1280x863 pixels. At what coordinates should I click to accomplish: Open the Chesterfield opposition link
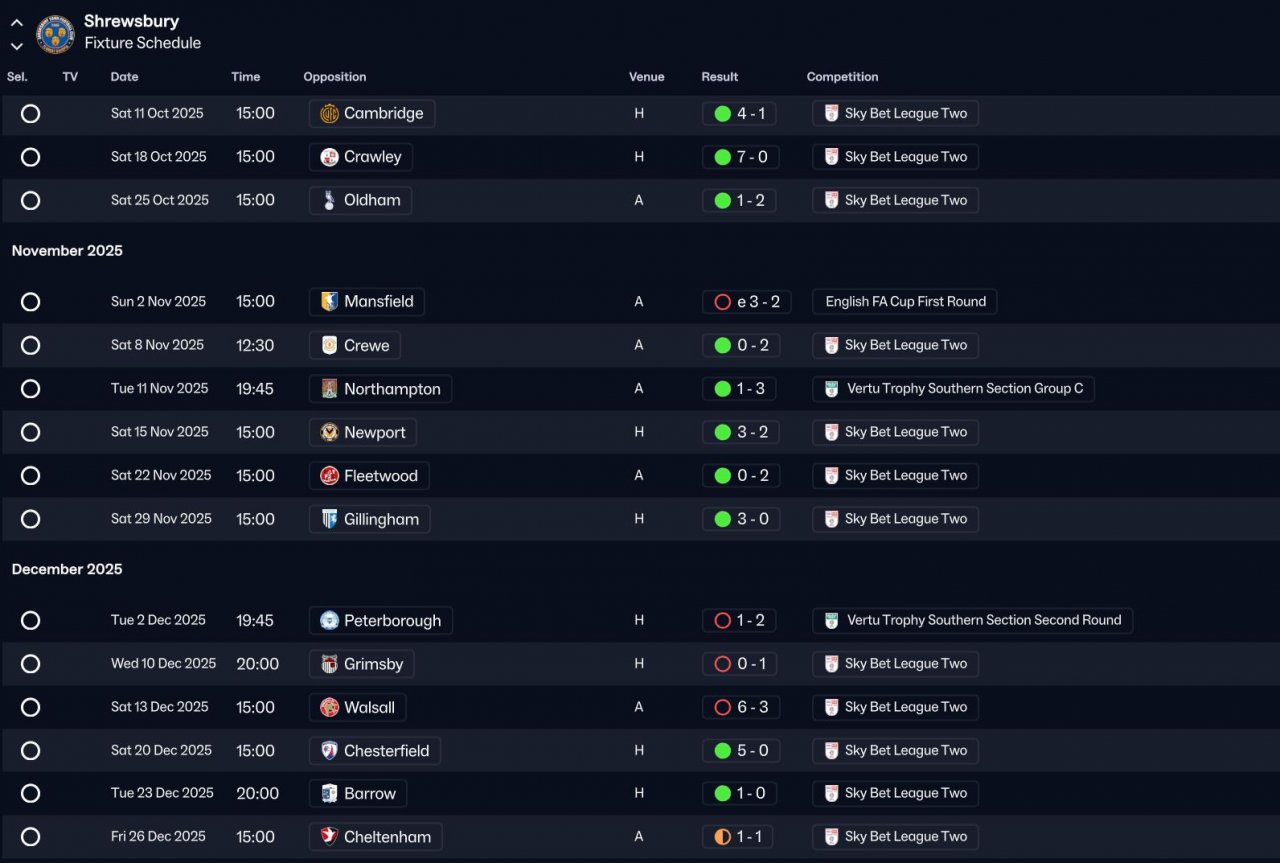pyautogui.click(x=386, y=751)
